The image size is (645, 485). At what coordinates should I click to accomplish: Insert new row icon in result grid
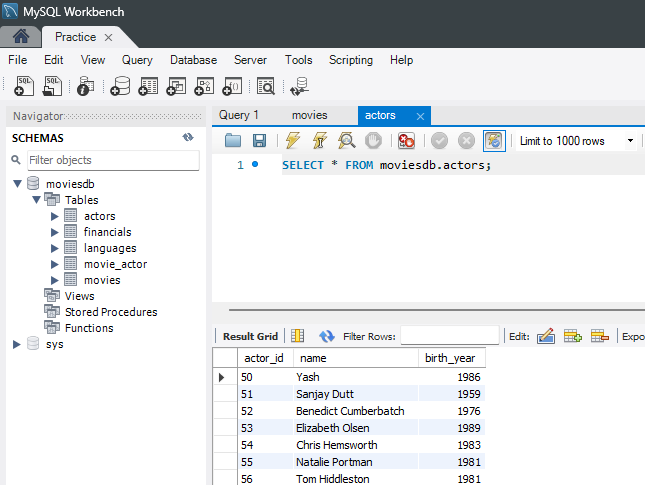click(573, 336)
